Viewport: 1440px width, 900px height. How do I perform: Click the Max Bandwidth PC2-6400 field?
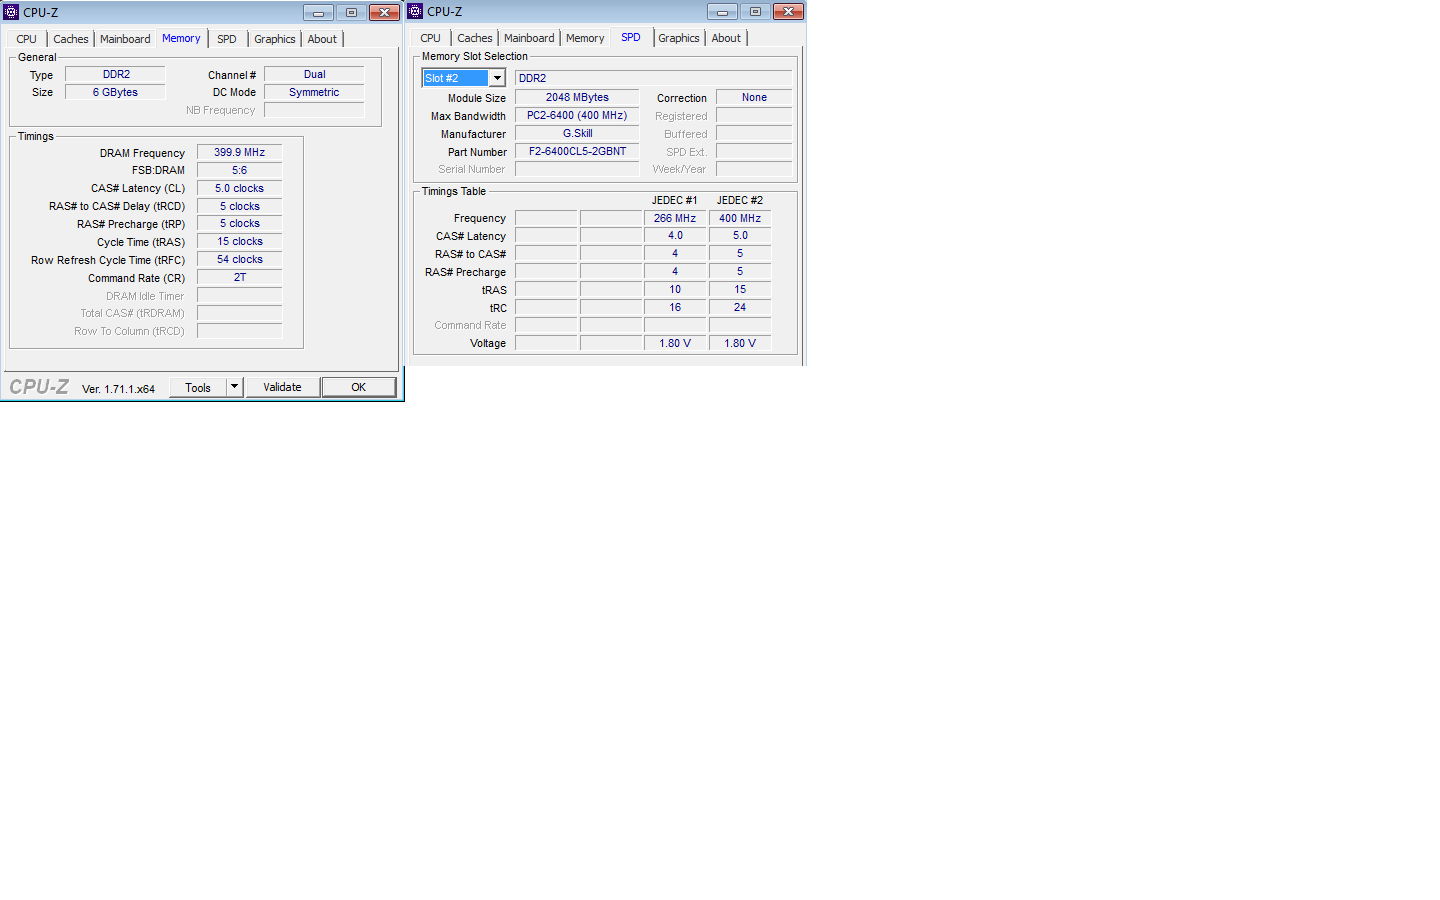(577, 116)
